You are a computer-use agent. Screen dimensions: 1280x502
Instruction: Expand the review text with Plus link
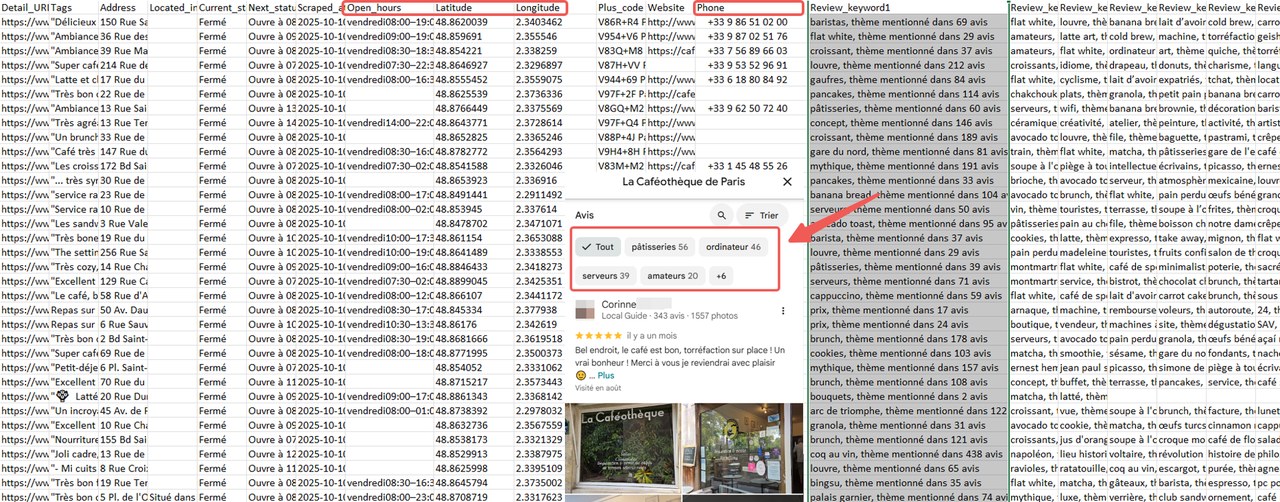point(607,375)
